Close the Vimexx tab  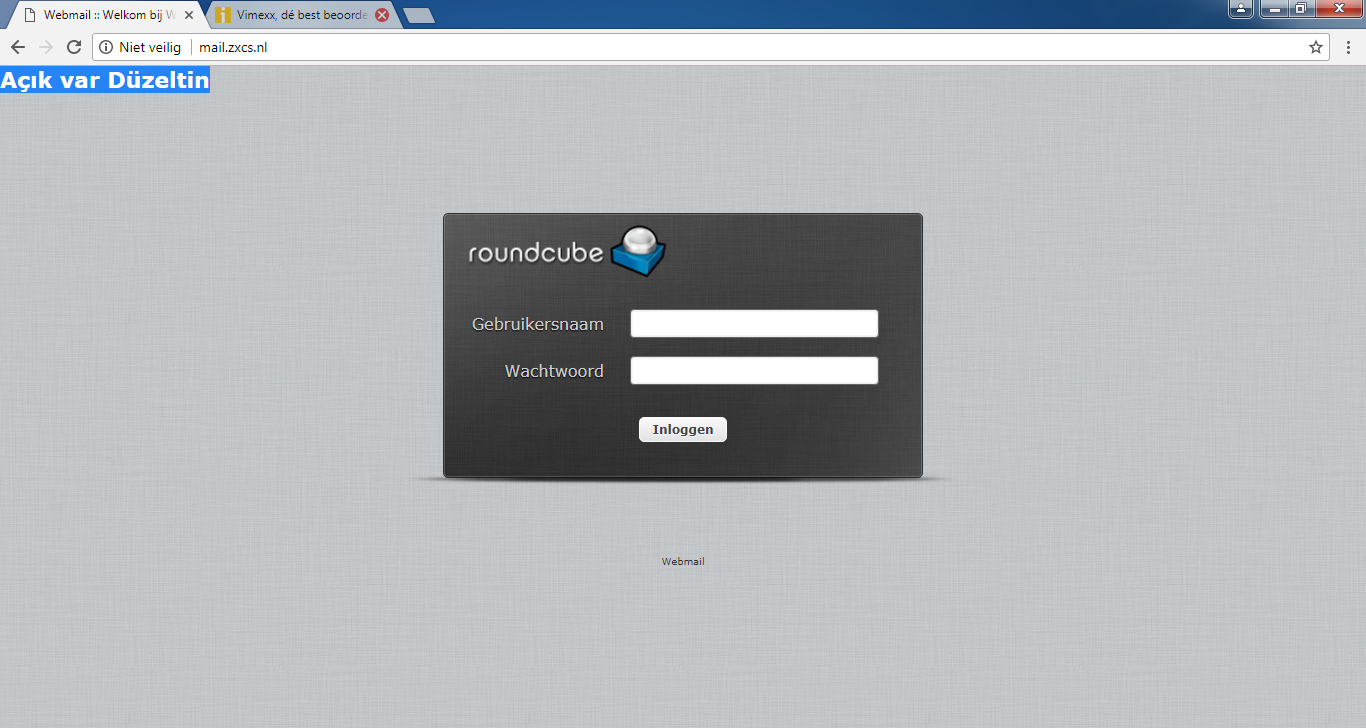pyautogui.click(x=382, y=15)
